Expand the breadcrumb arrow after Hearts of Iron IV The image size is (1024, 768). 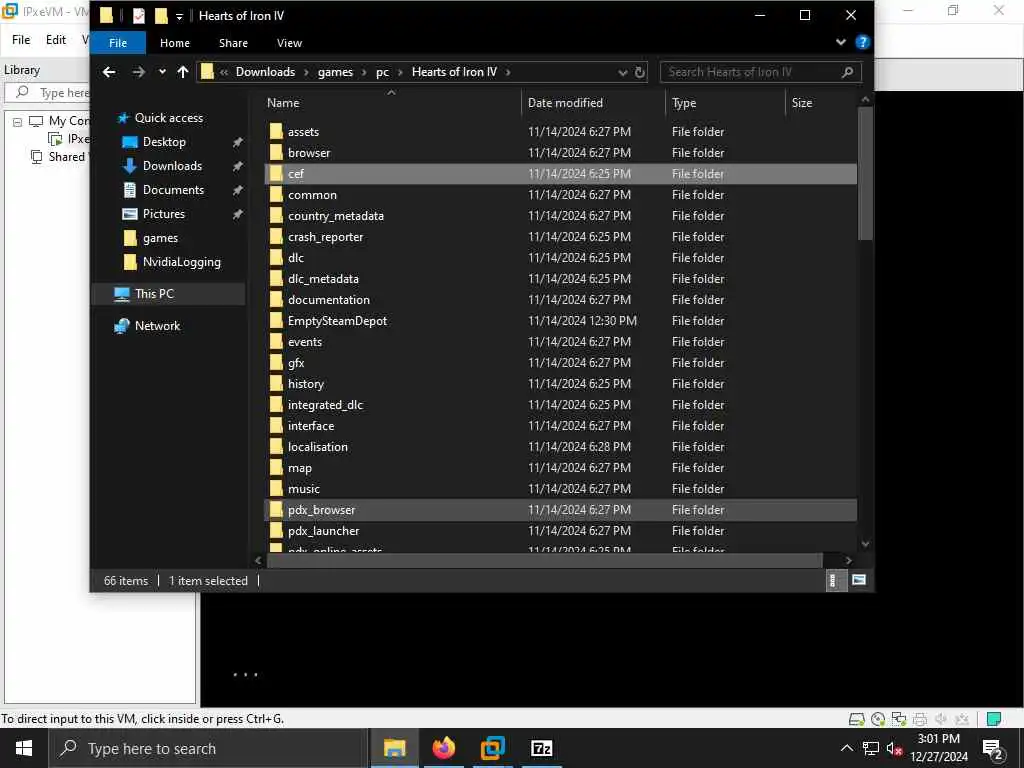pos(508,72)
